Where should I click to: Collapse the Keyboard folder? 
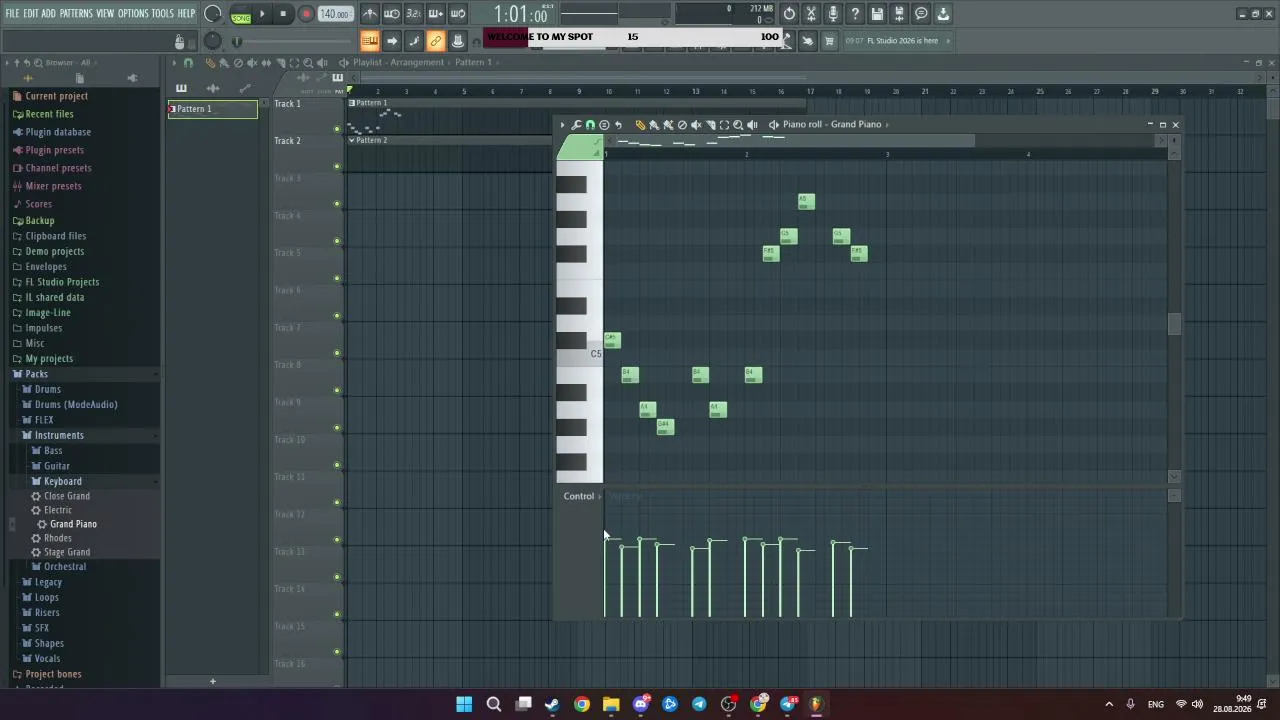[x=62, y=481]
